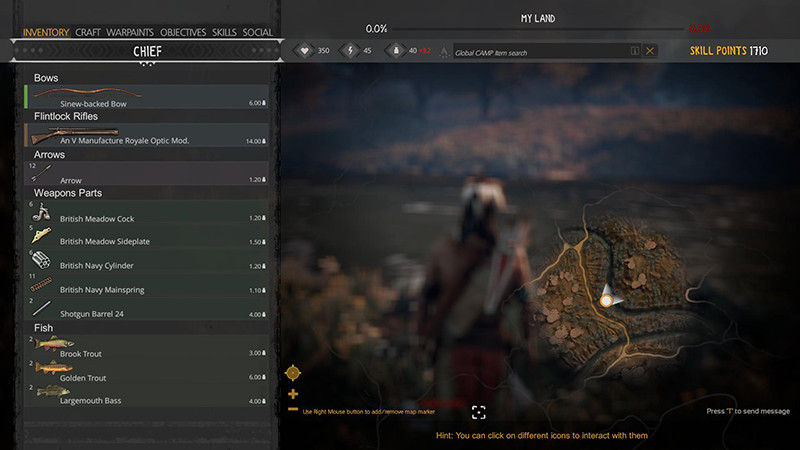
Task: Click the Arrows category header
Action: pyautogui.click(x=49, y=155)
